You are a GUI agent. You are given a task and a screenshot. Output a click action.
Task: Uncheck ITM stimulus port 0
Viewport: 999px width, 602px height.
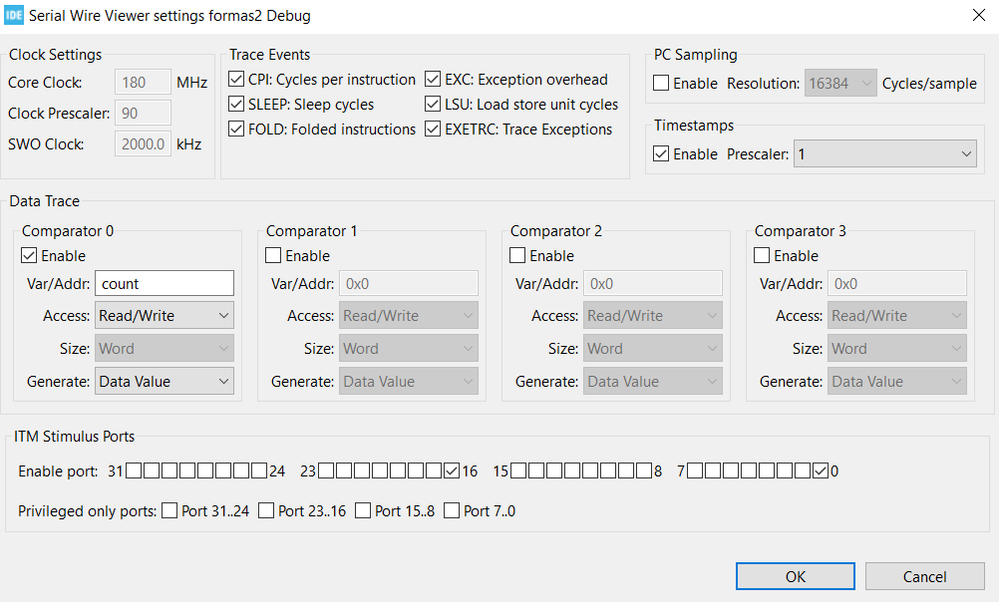821,471
